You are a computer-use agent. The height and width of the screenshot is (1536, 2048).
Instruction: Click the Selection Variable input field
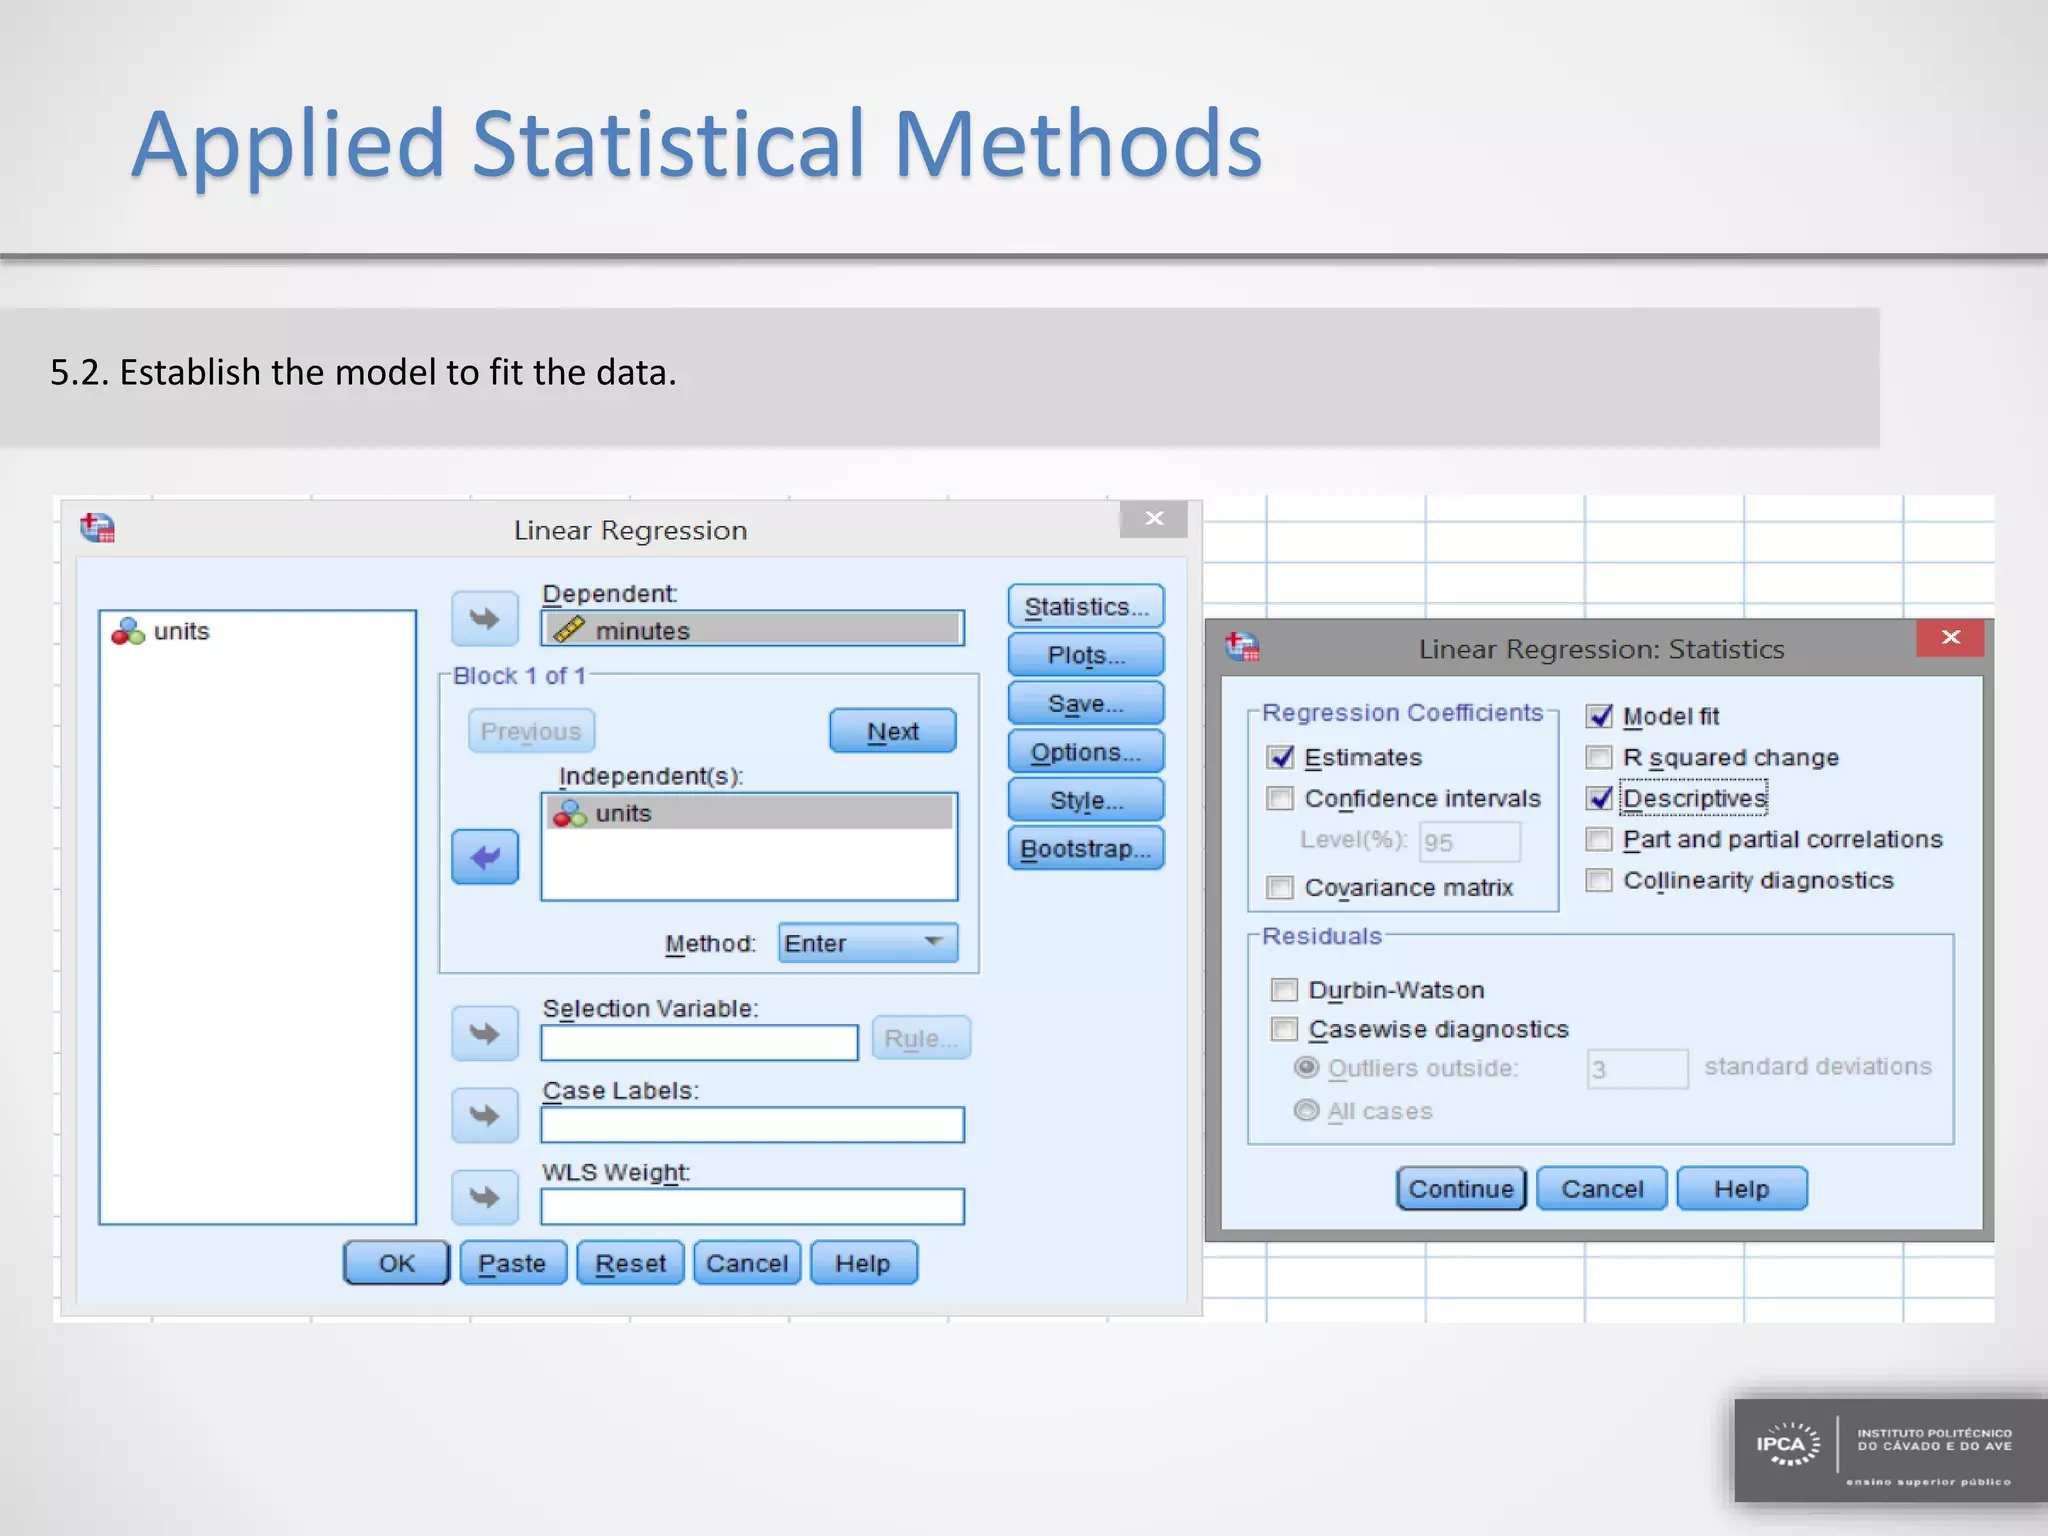pos(699,1042)
